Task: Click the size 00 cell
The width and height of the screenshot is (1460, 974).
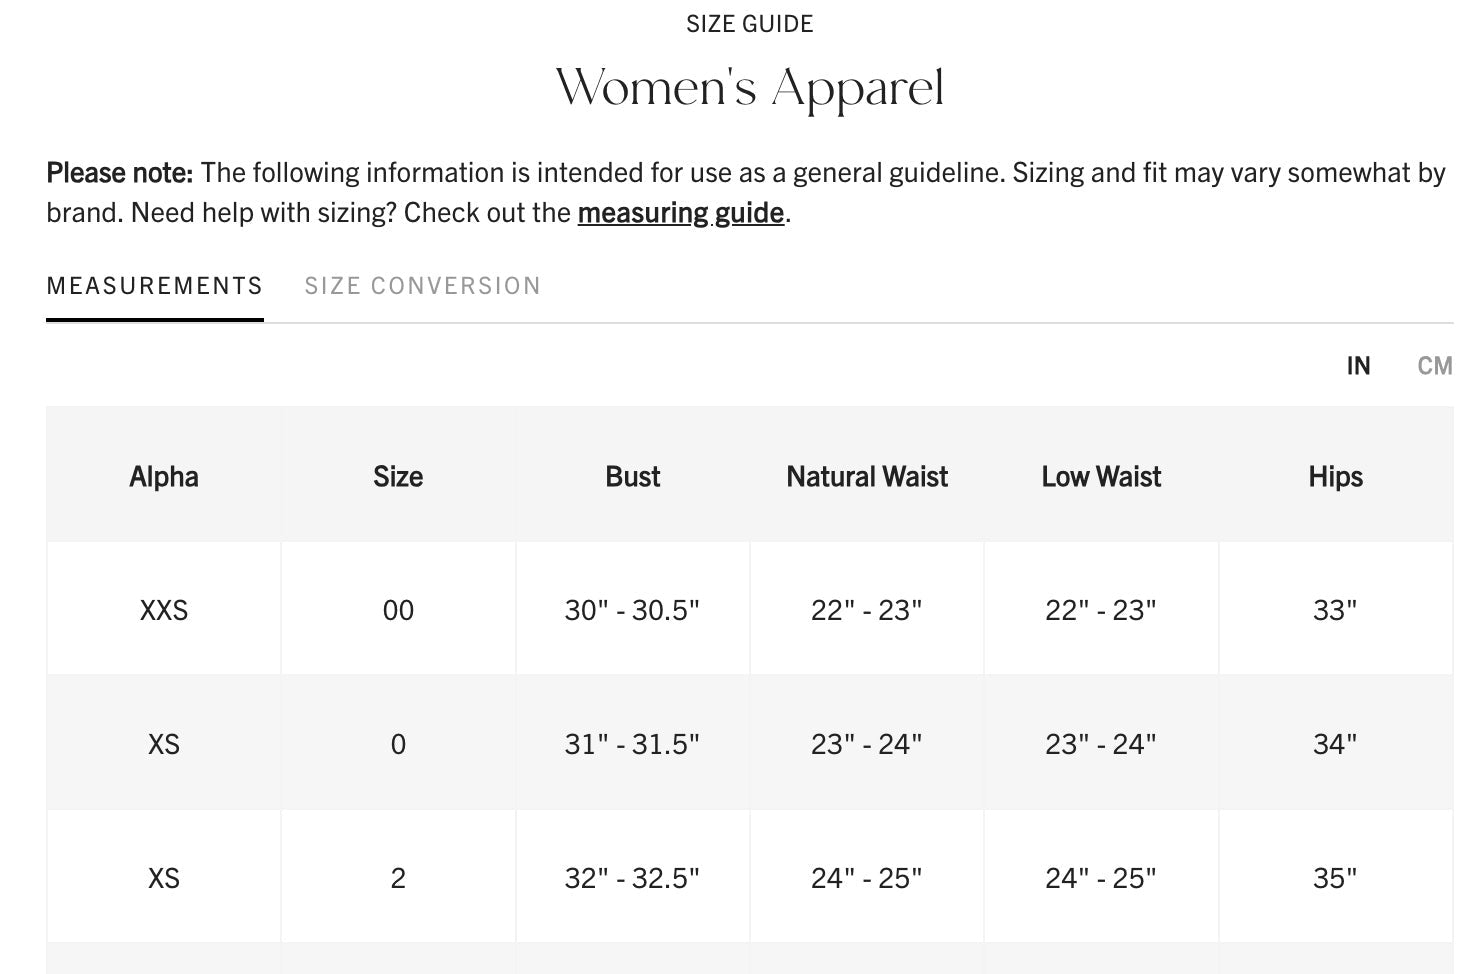Action: point(398,610)
